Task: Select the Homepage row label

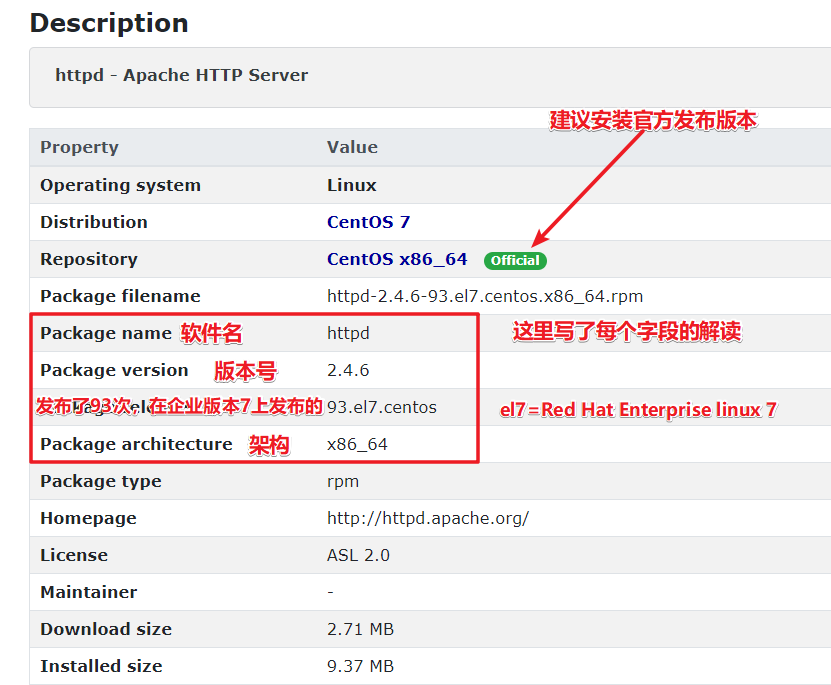Action: click(x=89, y=518)
